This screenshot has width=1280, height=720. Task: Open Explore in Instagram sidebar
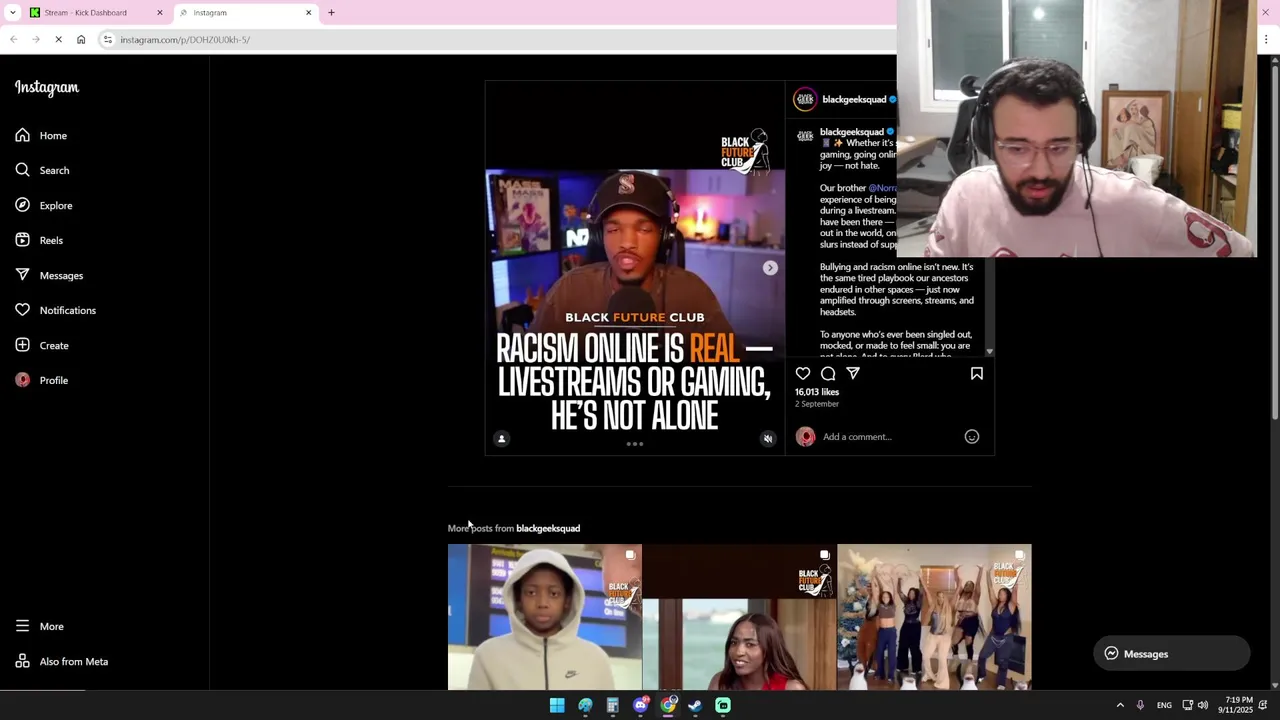tap(43, 206)
